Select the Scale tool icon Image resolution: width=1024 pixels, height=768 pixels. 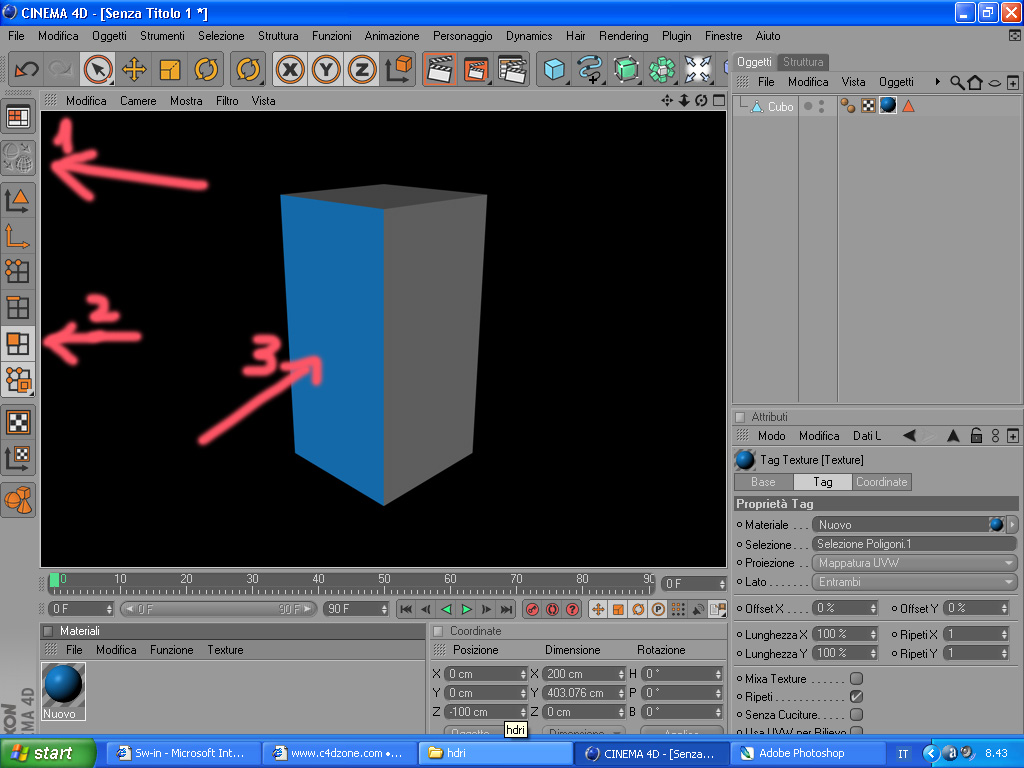(x=170, y=69)
